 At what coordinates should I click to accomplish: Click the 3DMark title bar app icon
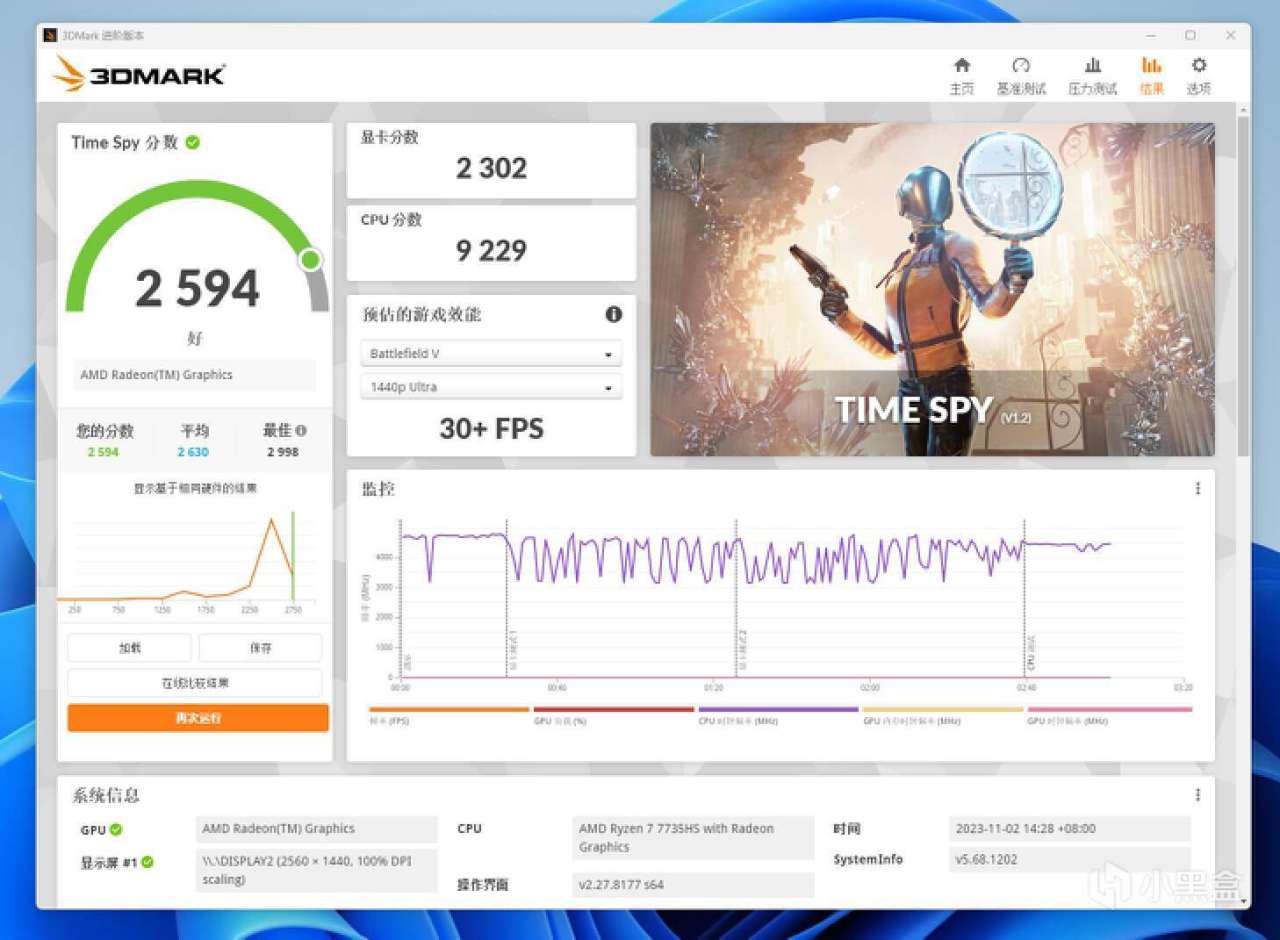click(x=50, y=35)
